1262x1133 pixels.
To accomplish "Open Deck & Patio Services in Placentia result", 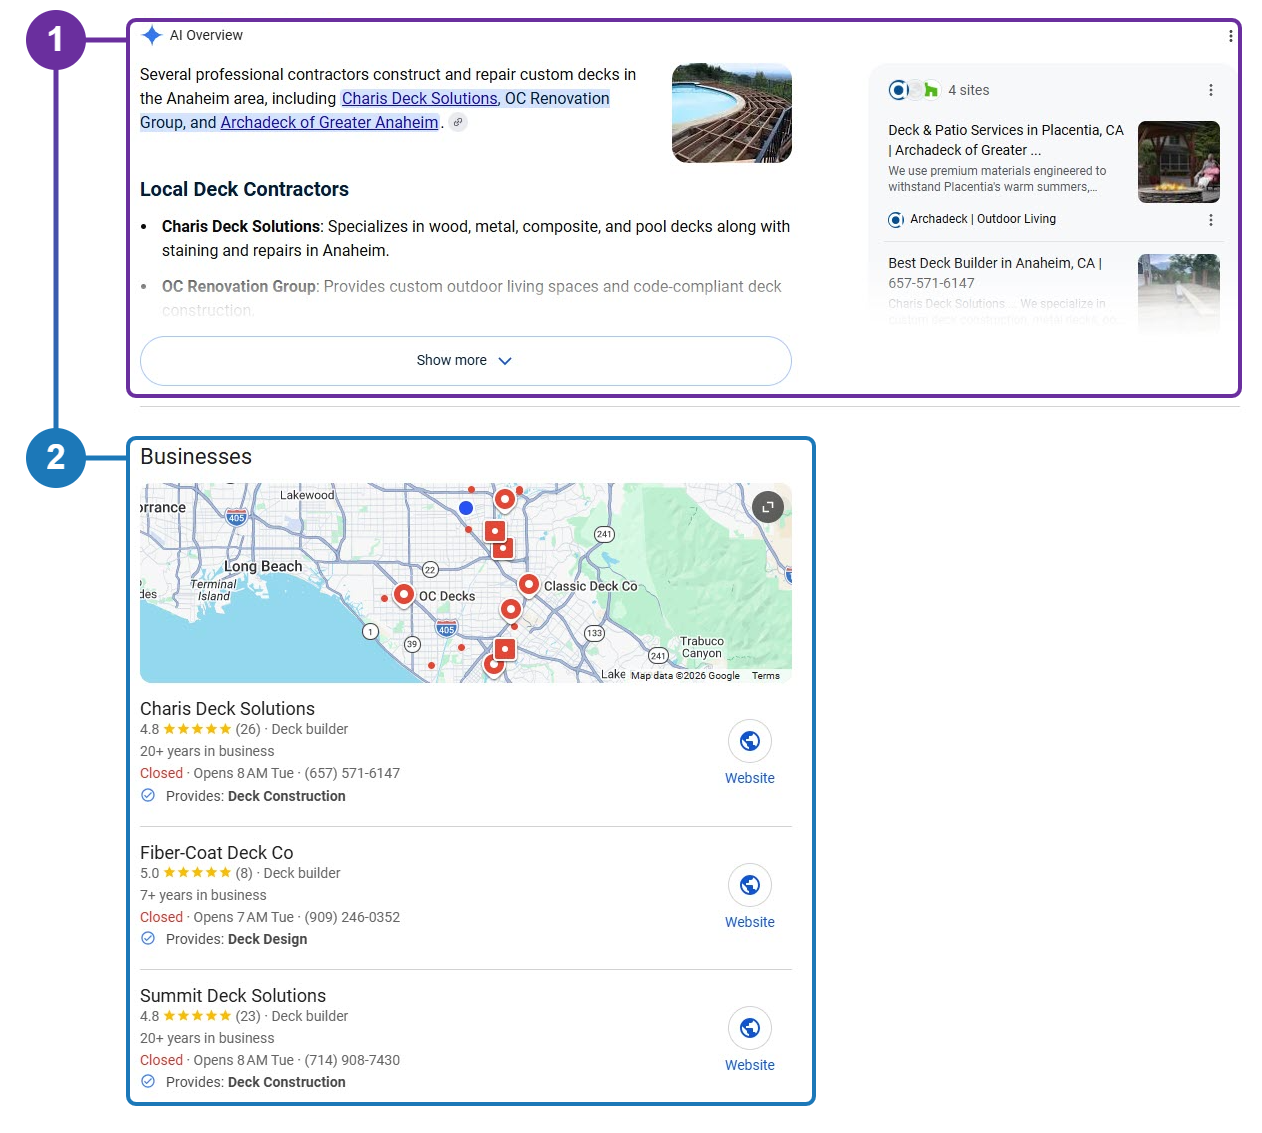I will (x=1006, y=140).
